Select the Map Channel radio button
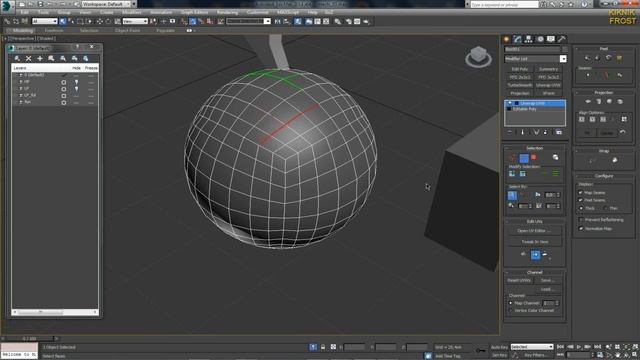 (x=511, y=303)
